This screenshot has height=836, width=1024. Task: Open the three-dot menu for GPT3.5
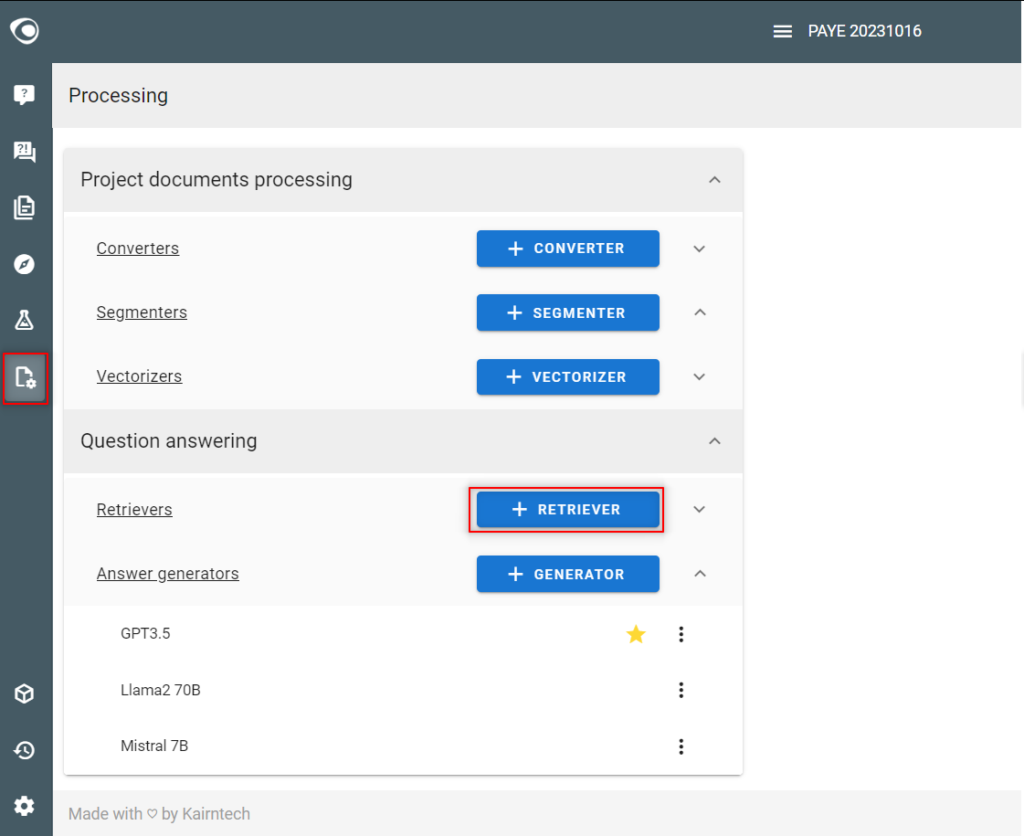point(681,634)
